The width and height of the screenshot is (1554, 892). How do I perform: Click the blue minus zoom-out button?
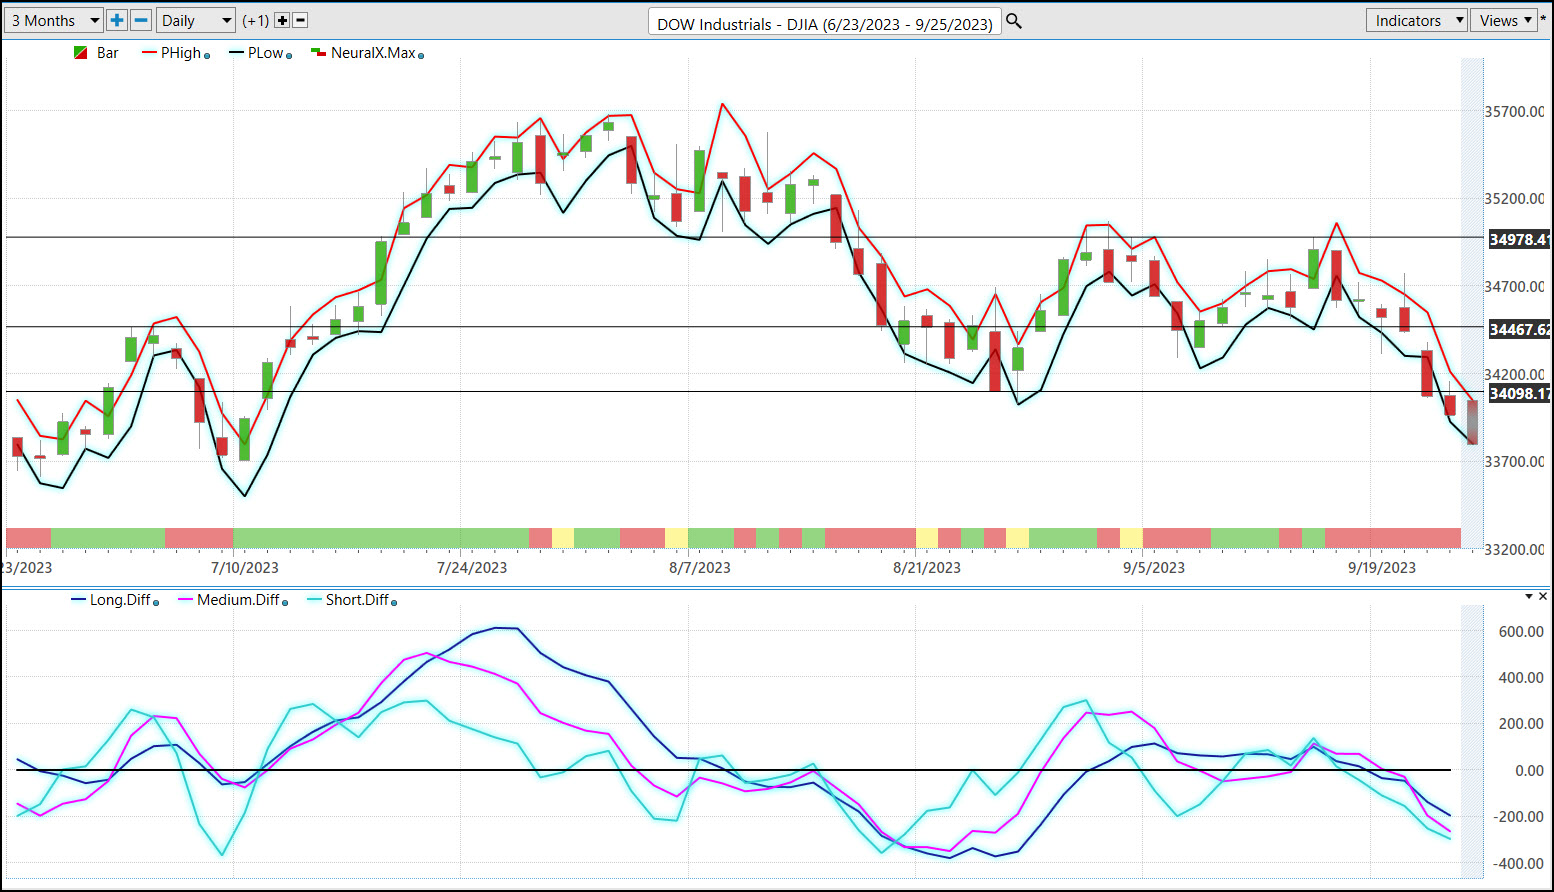(x=141, y=20)
